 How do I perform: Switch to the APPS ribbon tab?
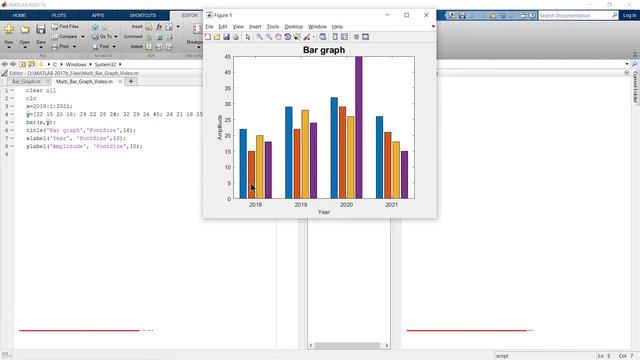(x=98, y=16)
